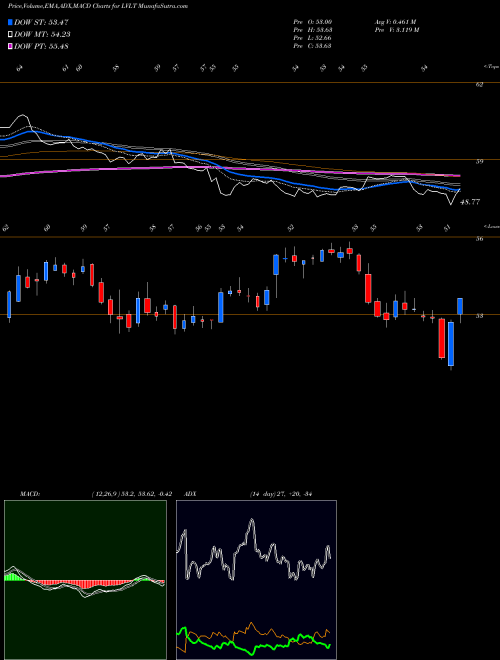Click the last blue candlestick near 53
This screenshot has height=660, width=500.
click(460, 306)
